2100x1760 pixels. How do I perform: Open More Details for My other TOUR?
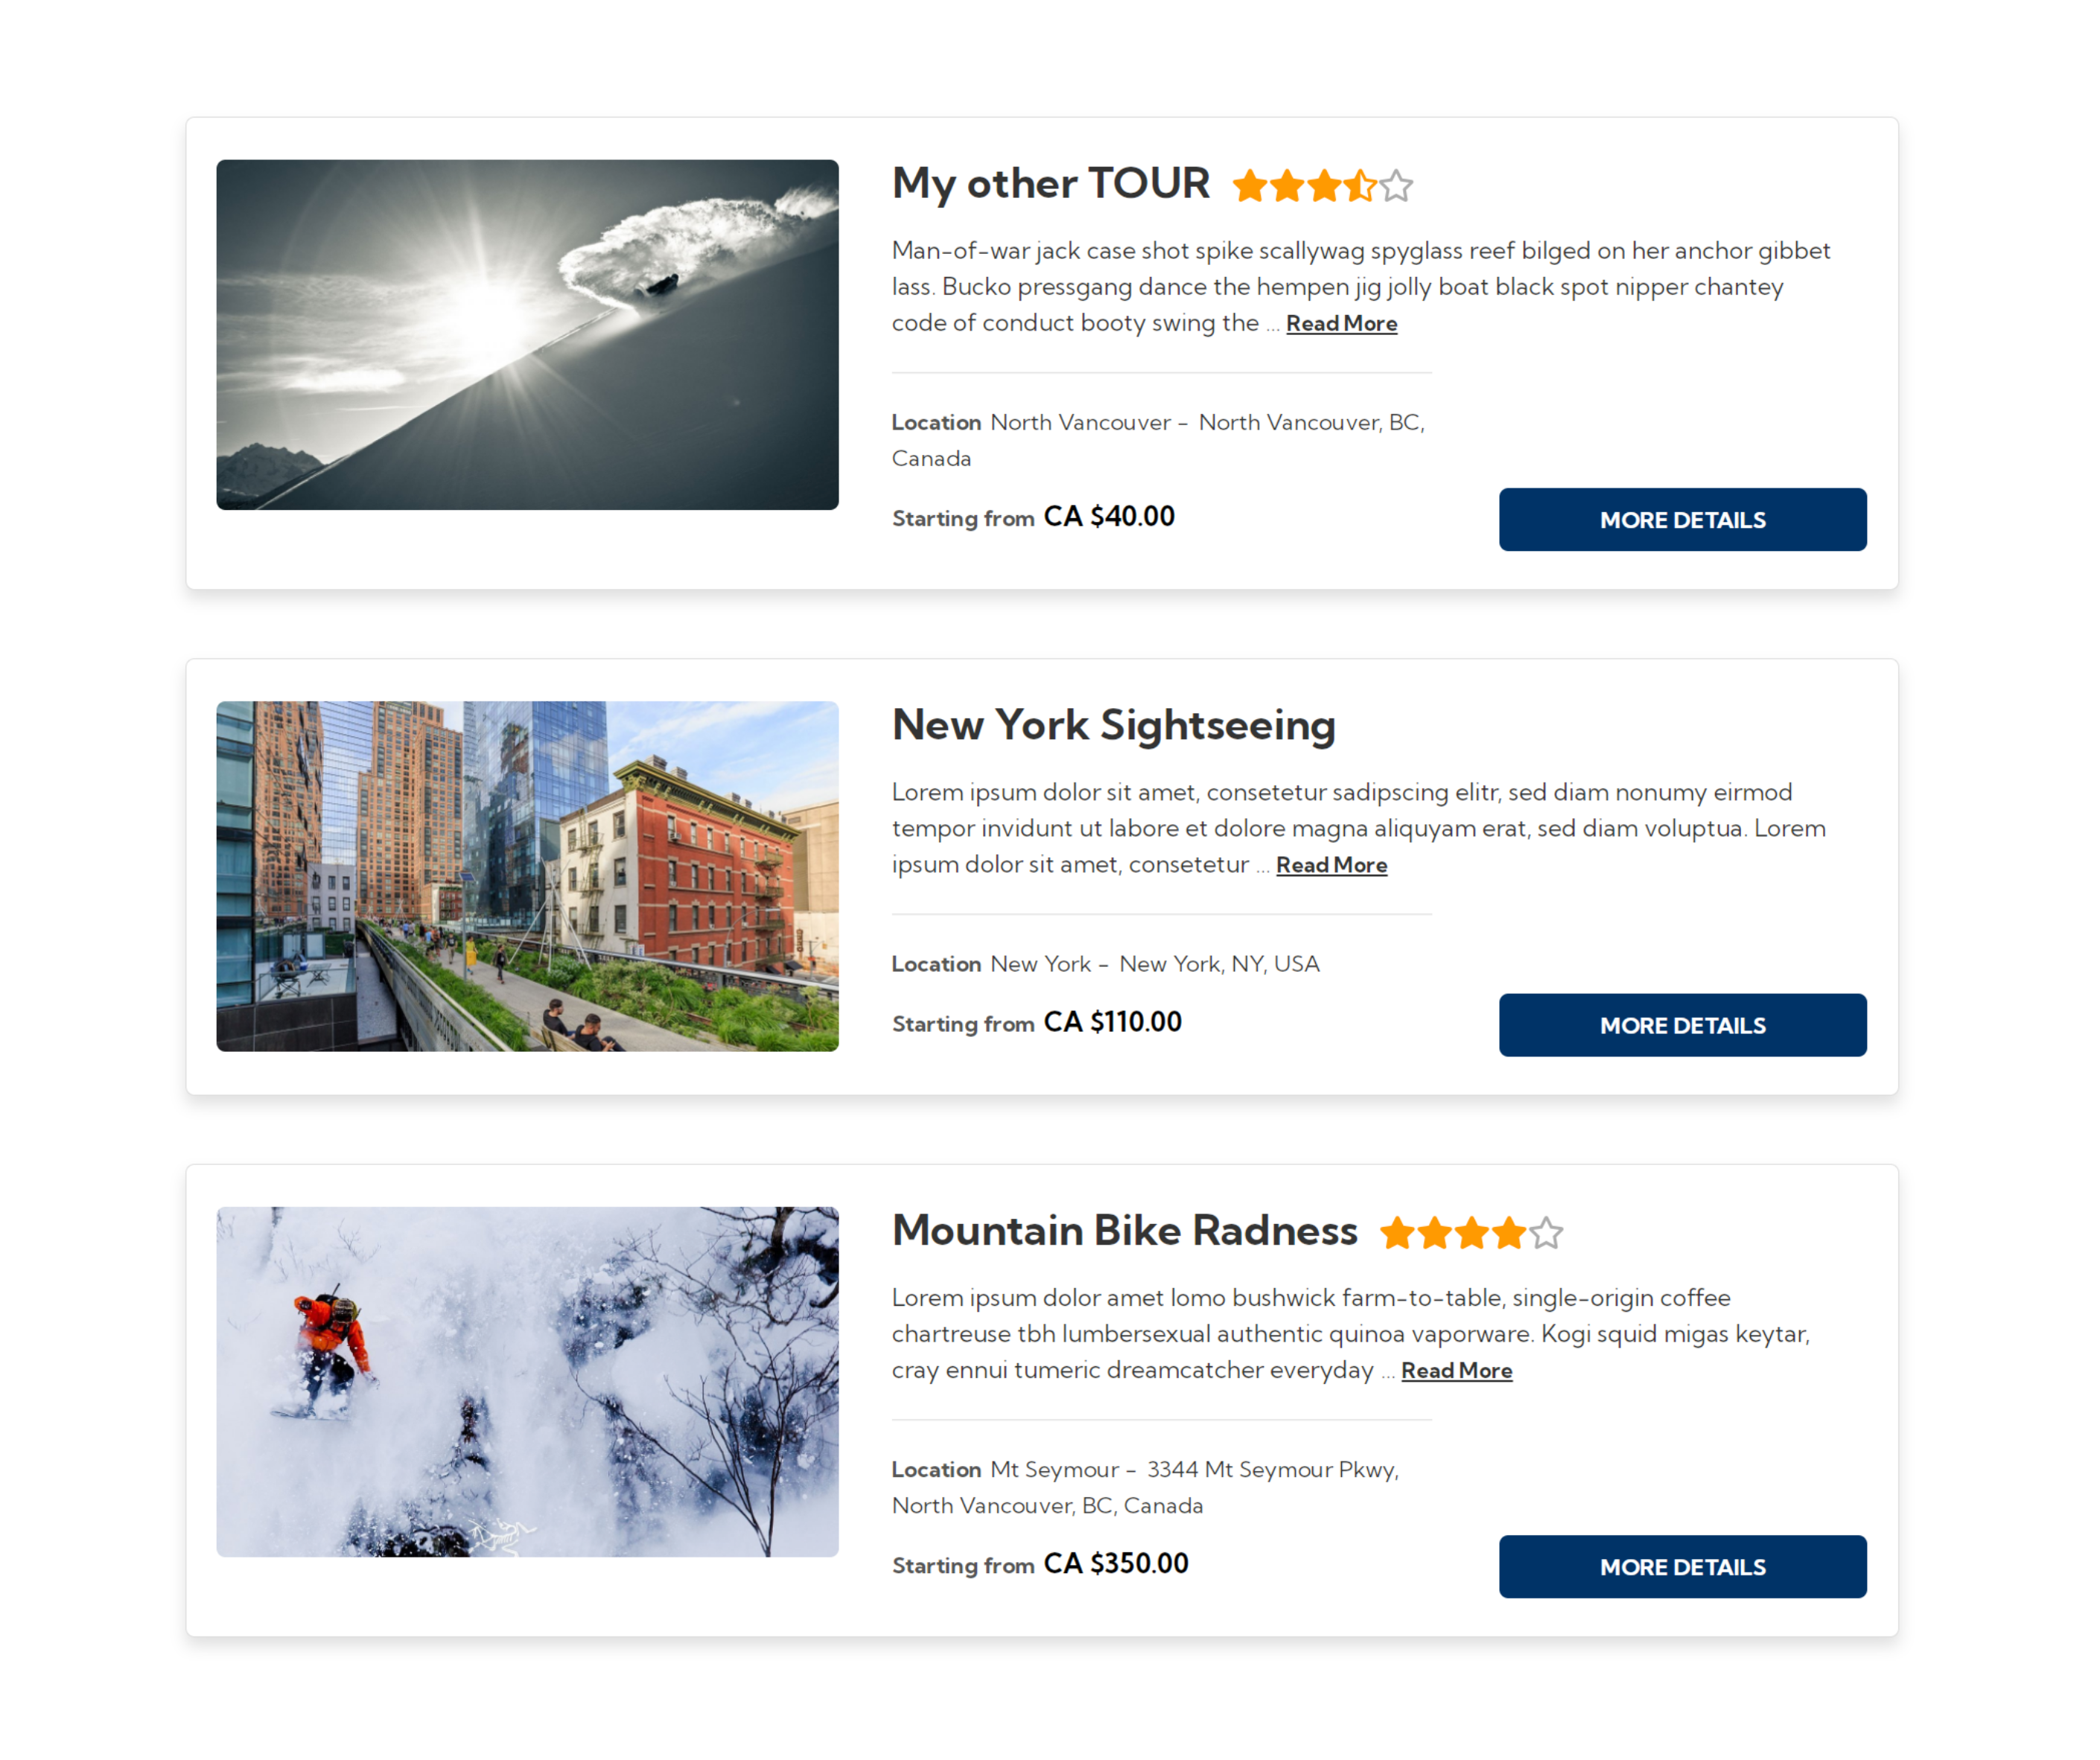pos(1683,520)
